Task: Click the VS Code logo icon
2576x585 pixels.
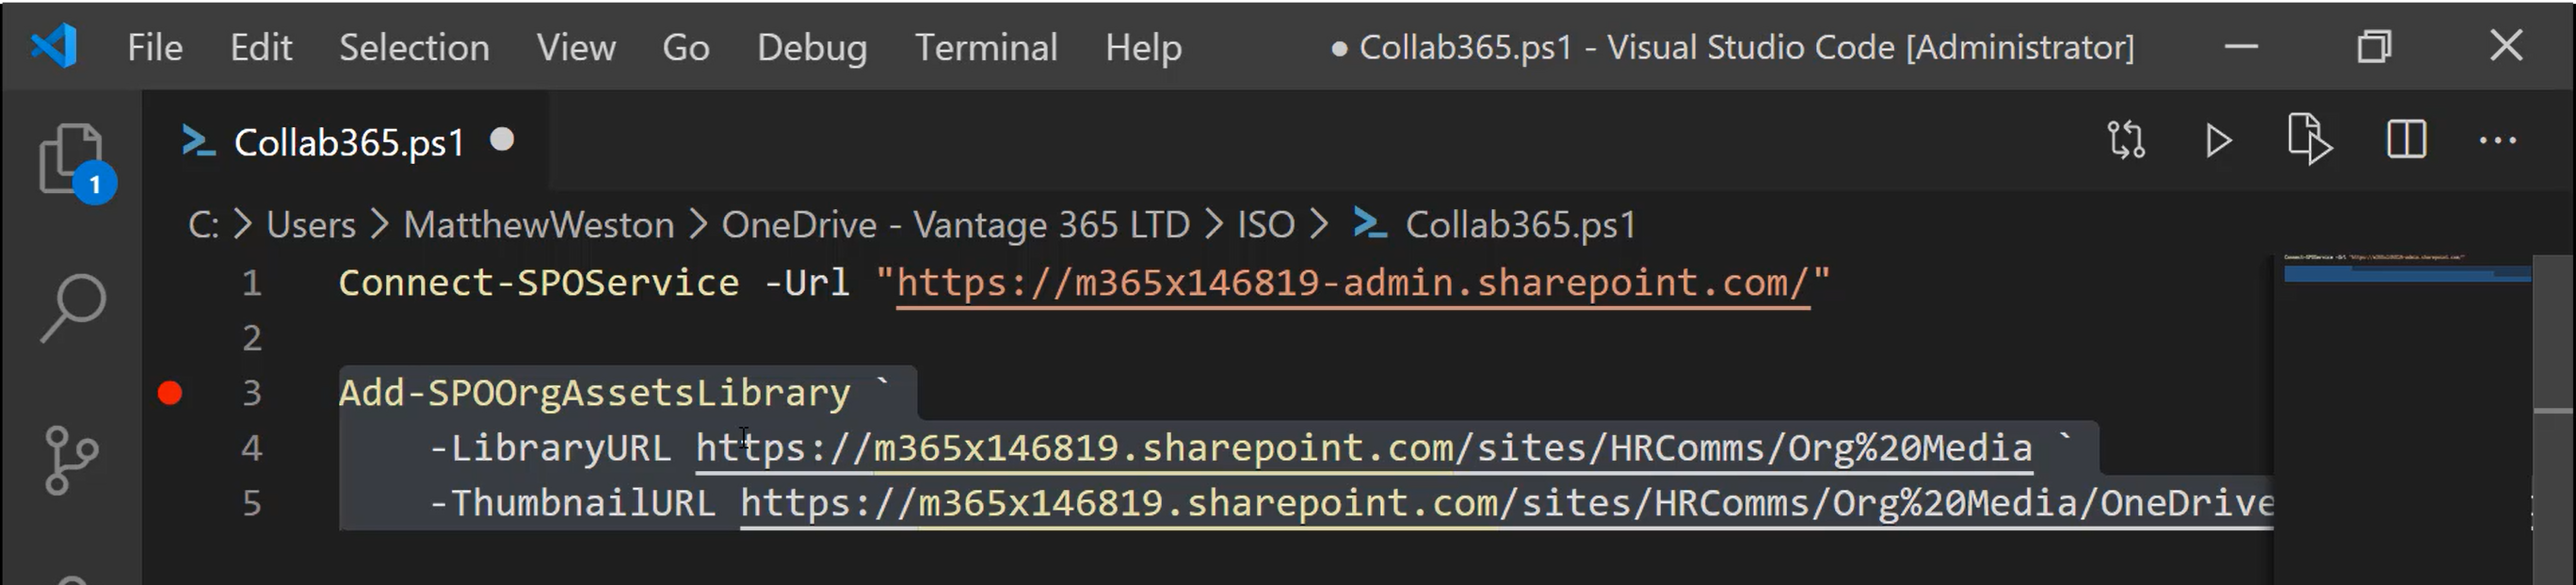Action: click(x=54, y=46)
